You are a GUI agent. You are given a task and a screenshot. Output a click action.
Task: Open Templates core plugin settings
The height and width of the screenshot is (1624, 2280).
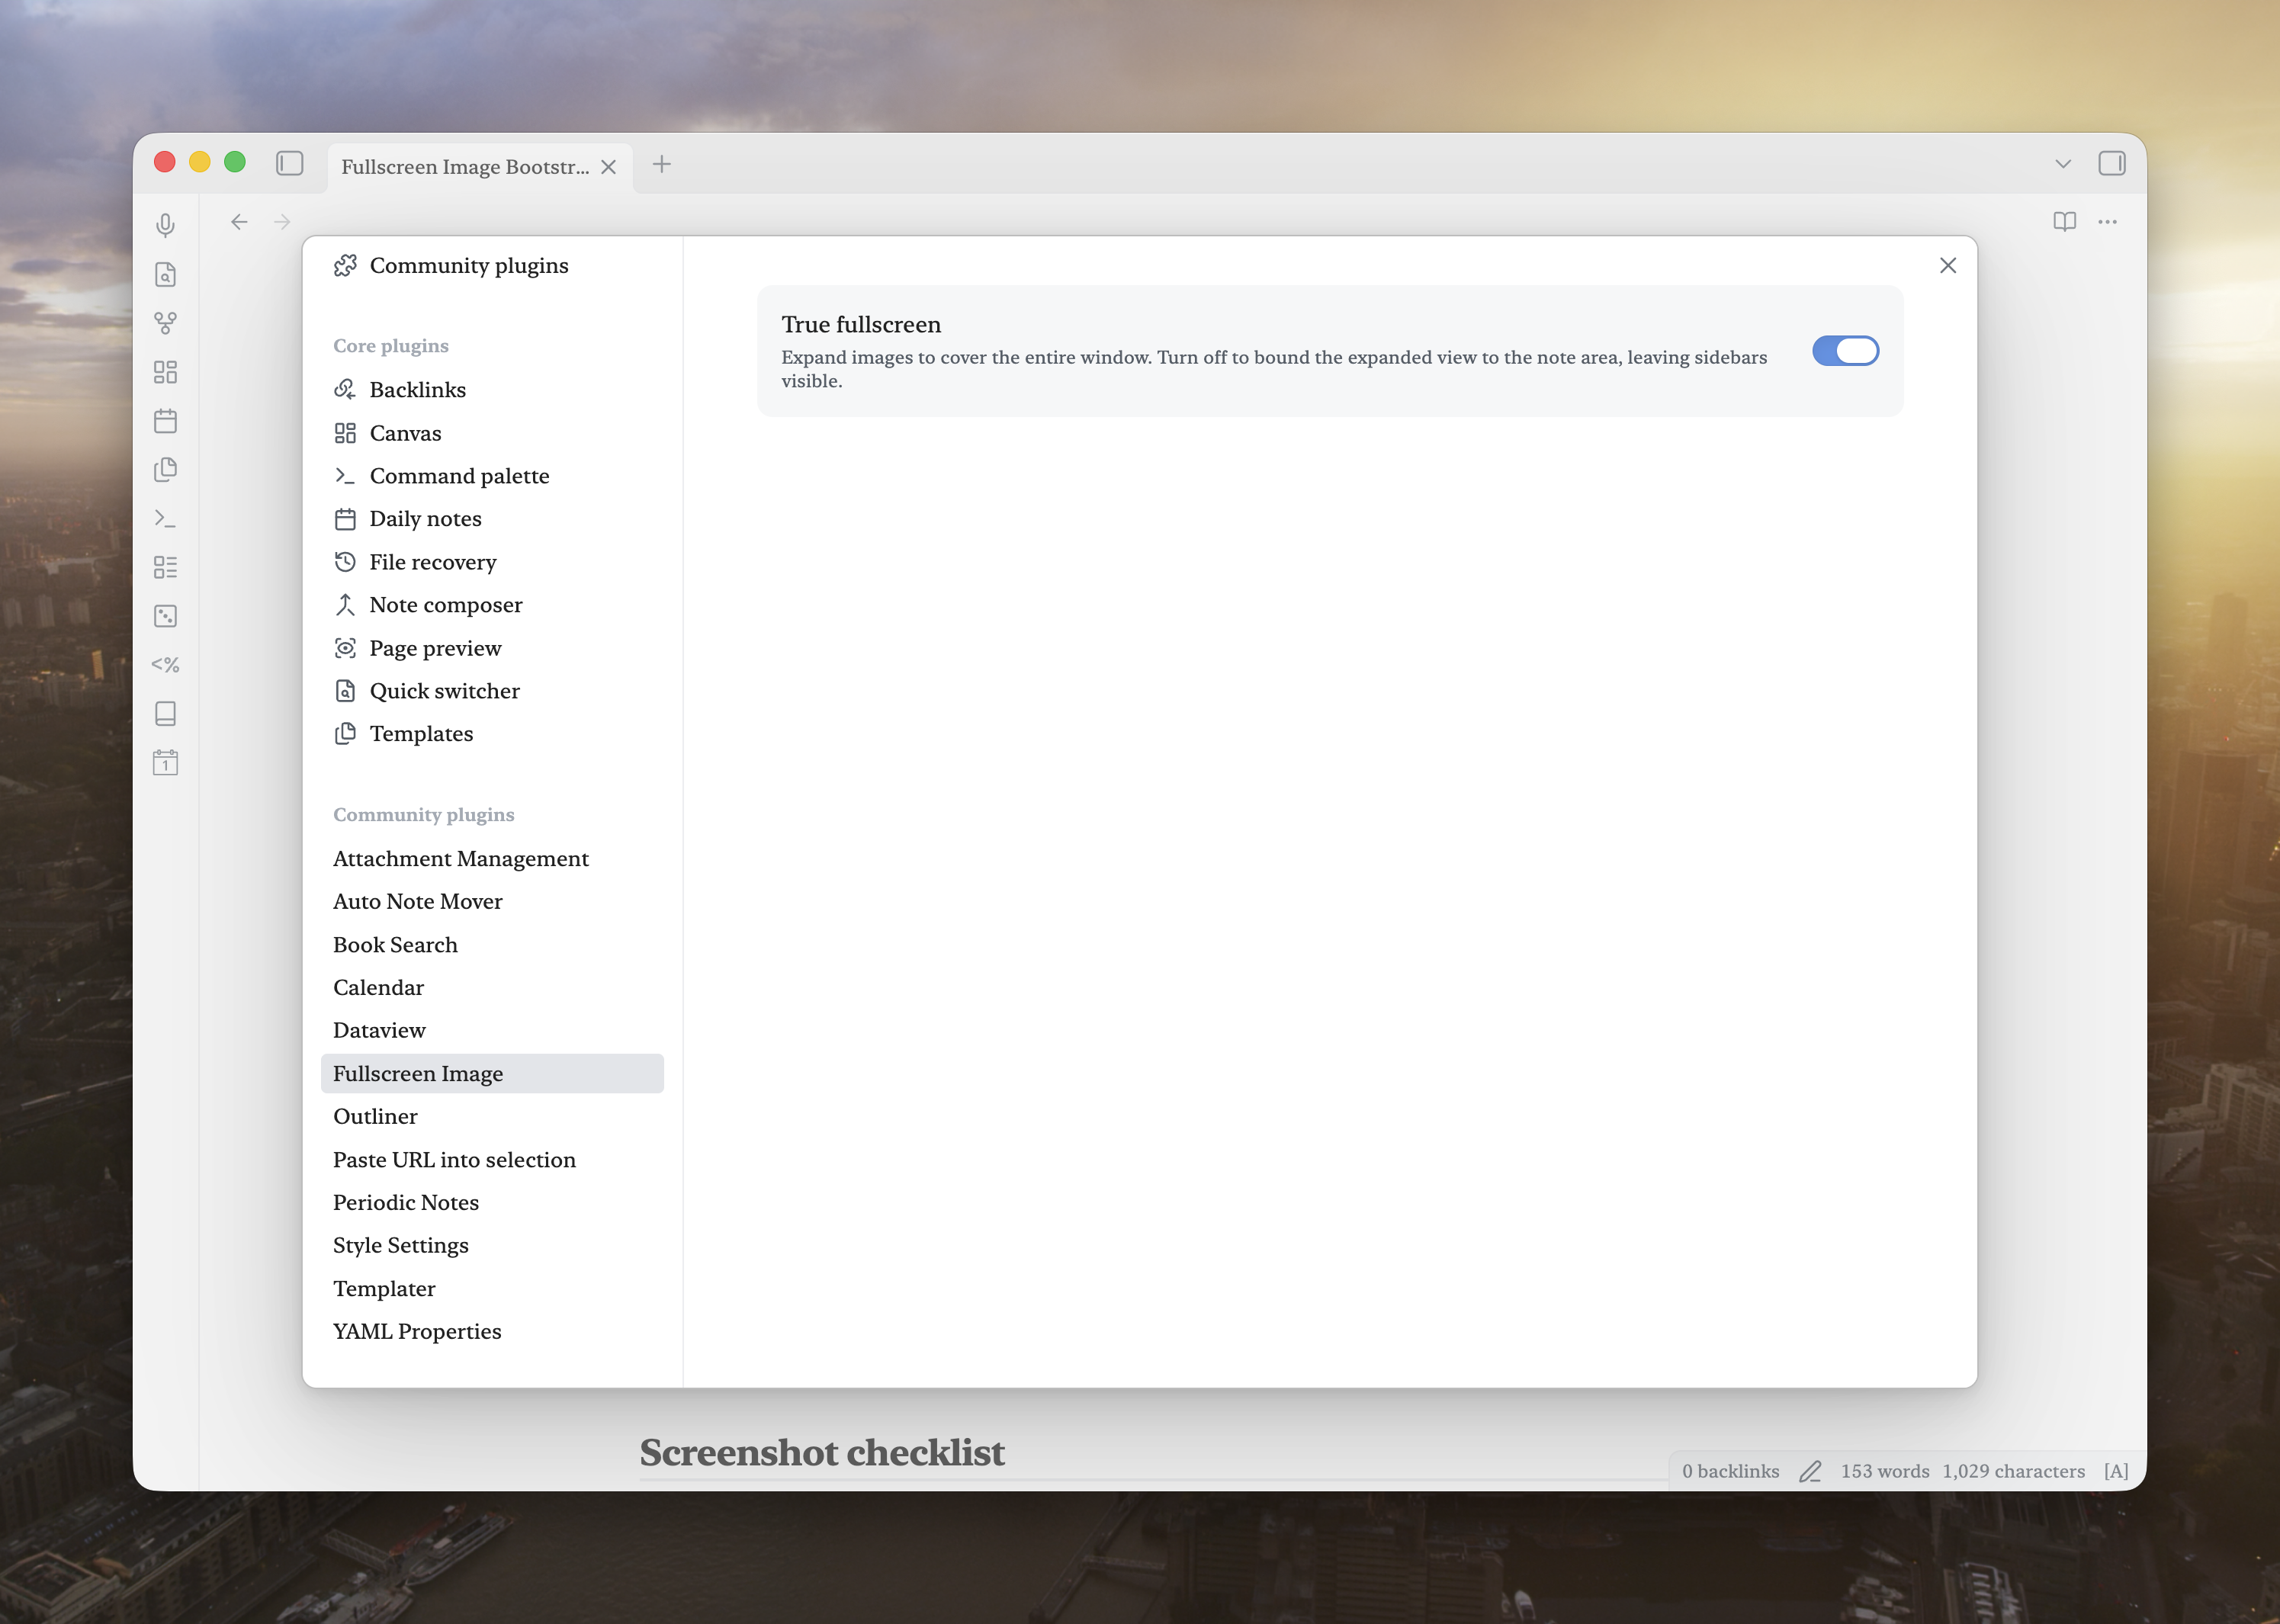[492, 734]
